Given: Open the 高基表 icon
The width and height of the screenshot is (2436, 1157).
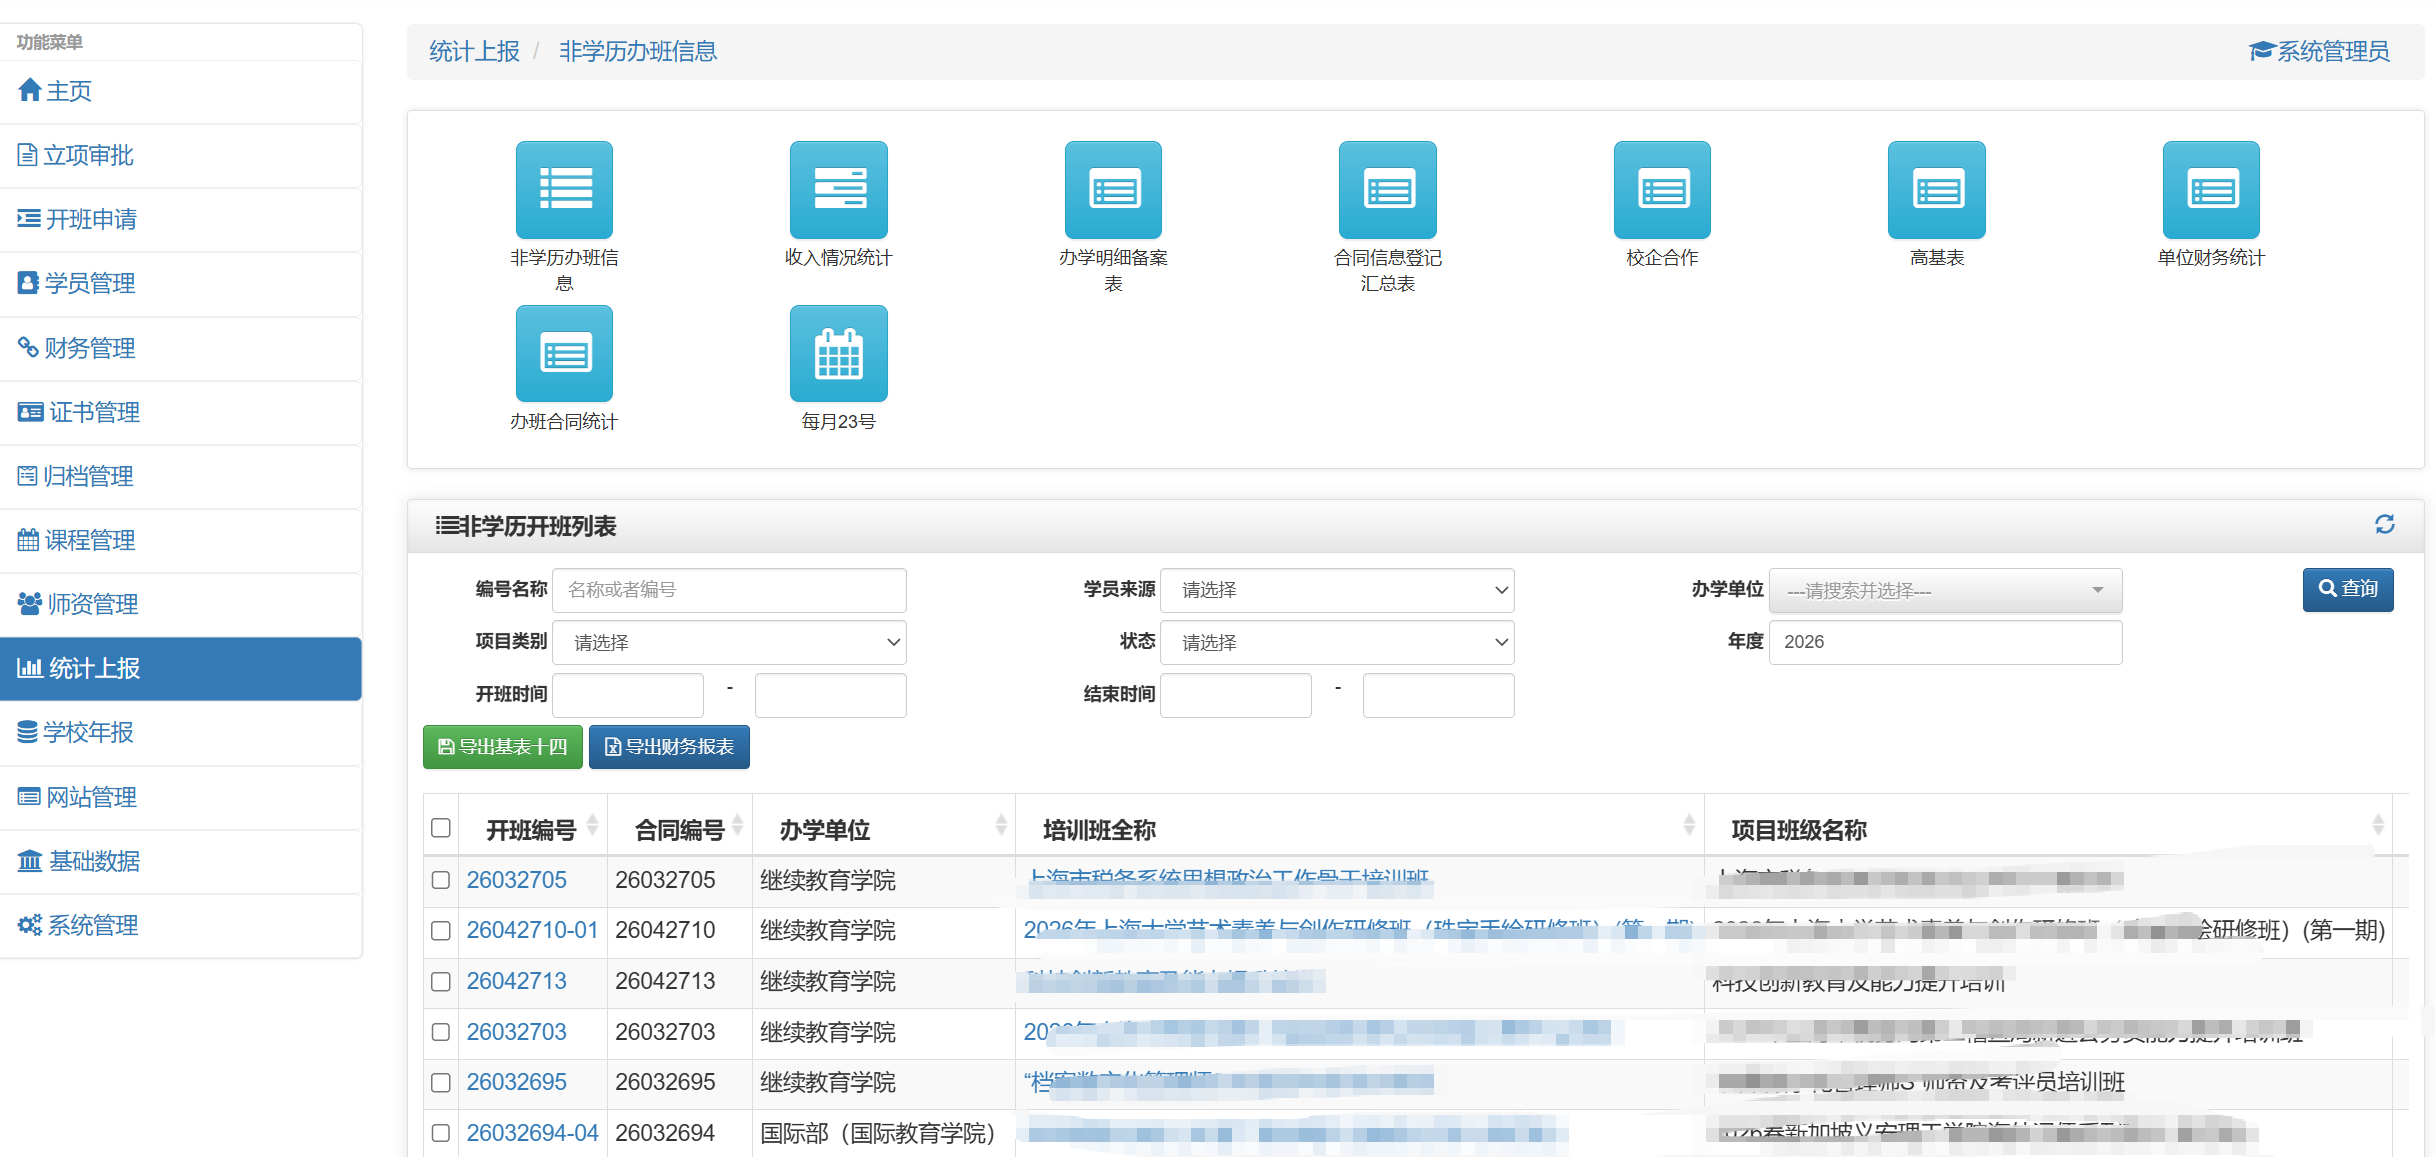Looking at the screenshot, I should click(1936, 190).
